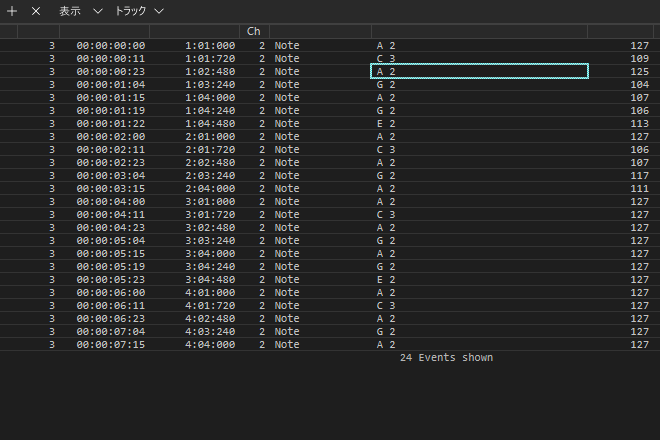Select the highlighted A 2 note field

[479, 71]
